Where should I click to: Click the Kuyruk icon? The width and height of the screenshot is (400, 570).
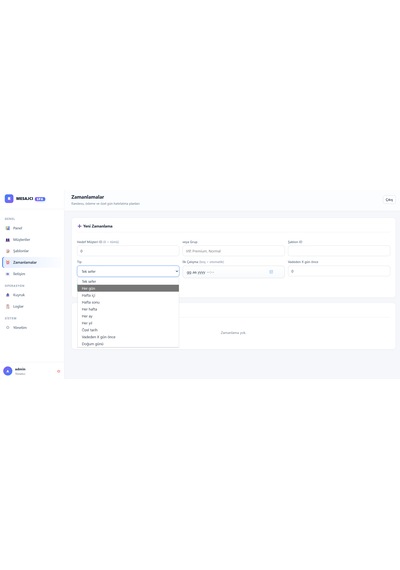click(8, 295)
